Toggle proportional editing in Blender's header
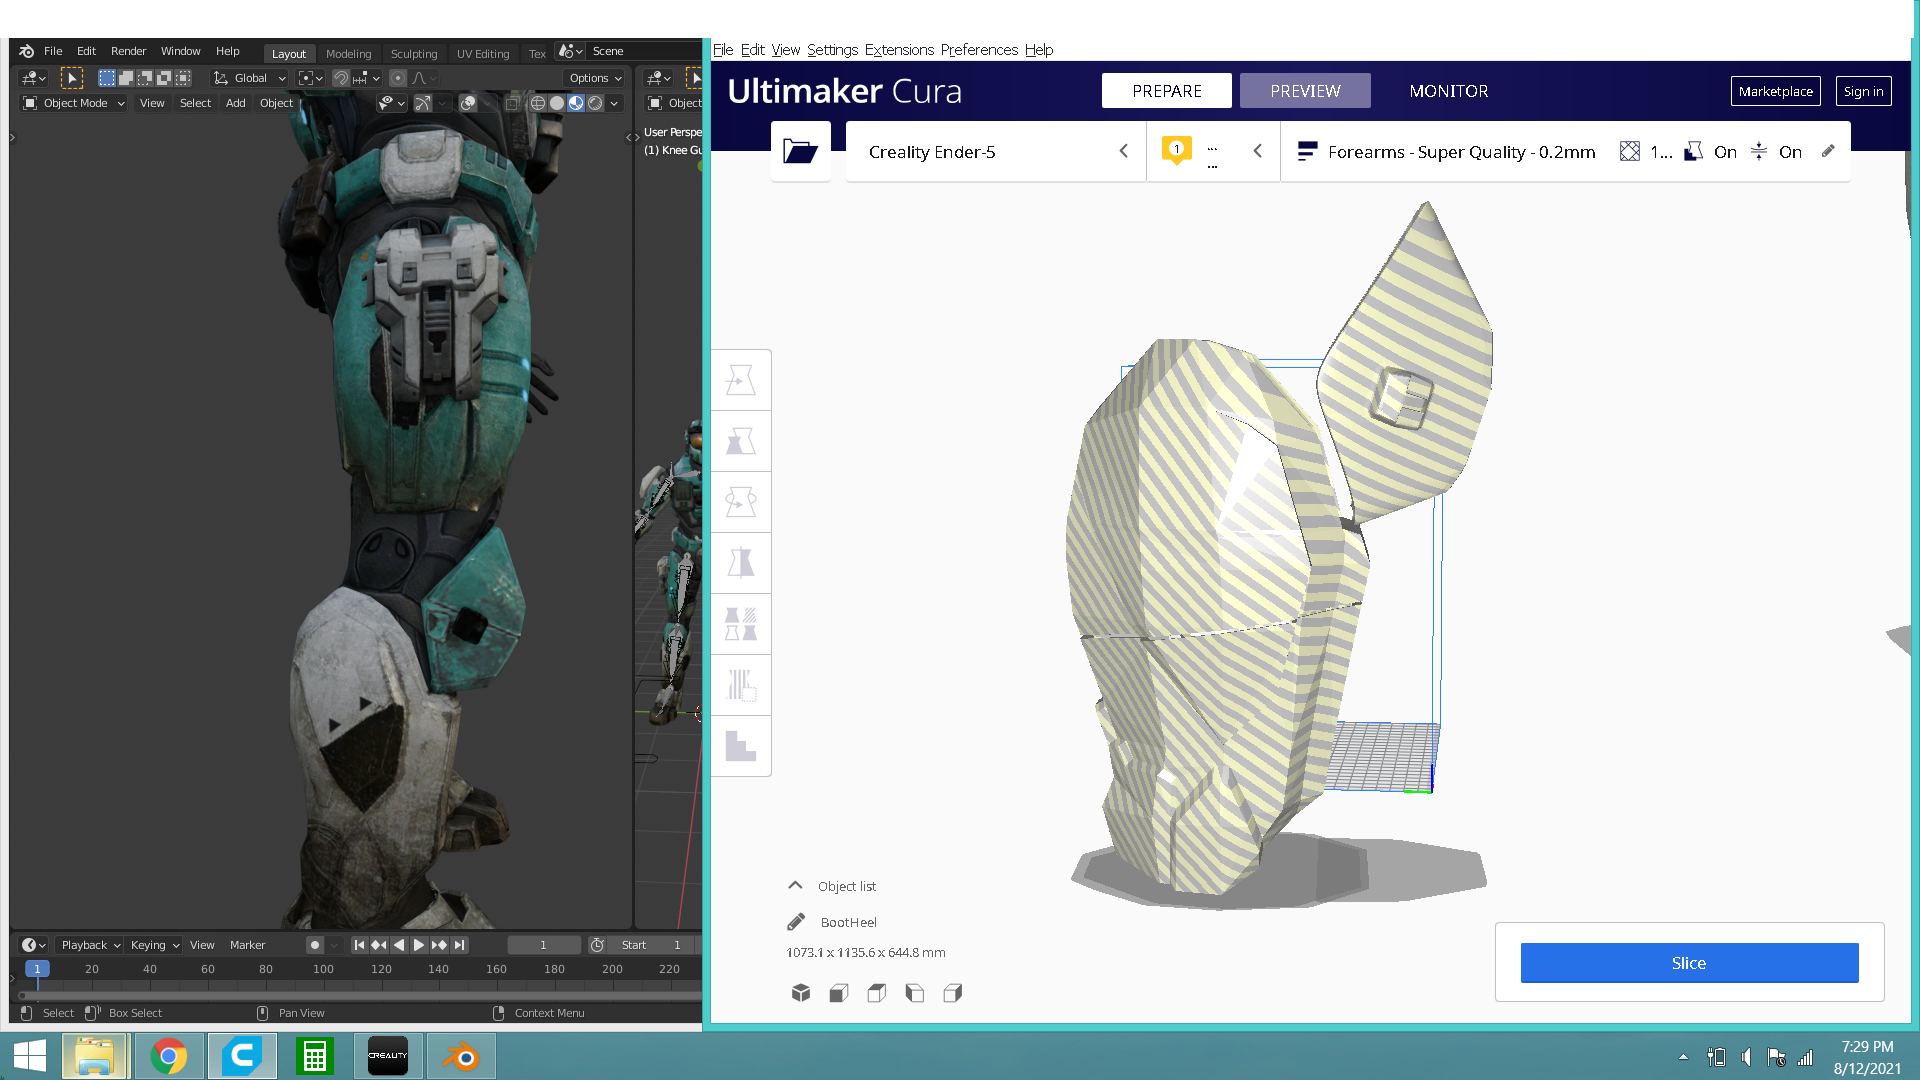1920x1080 pixels. pos(398,78)
